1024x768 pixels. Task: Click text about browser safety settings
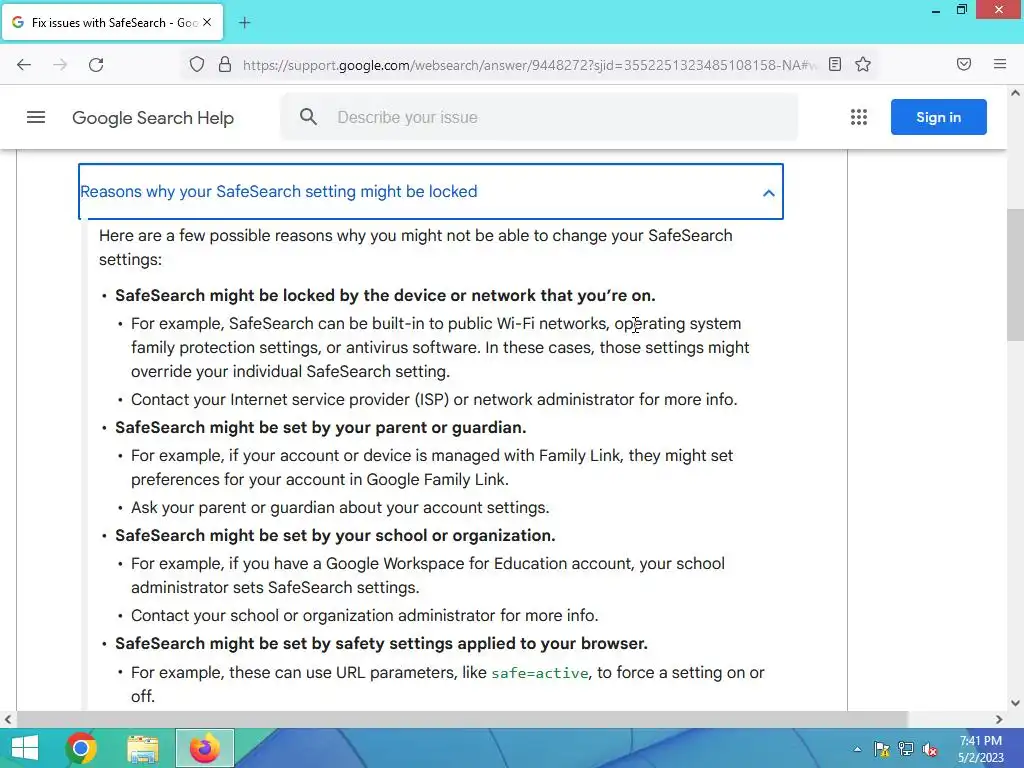pyautogui.click(x=381, y=644)
